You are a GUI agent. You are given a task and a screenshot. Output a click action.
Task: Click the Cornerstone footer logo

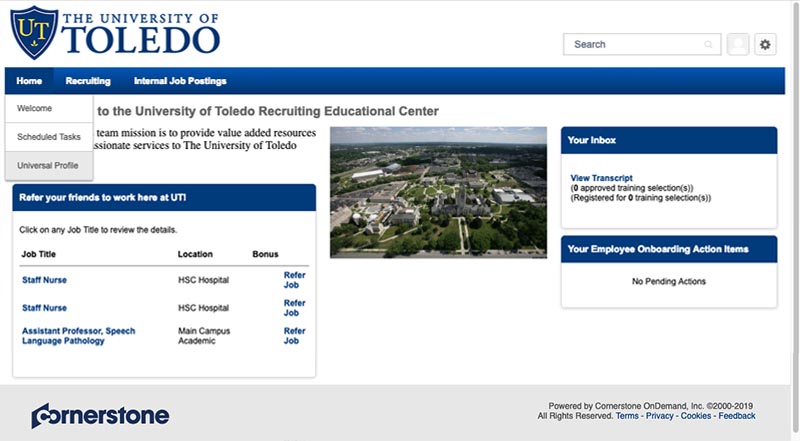(100, 415)
